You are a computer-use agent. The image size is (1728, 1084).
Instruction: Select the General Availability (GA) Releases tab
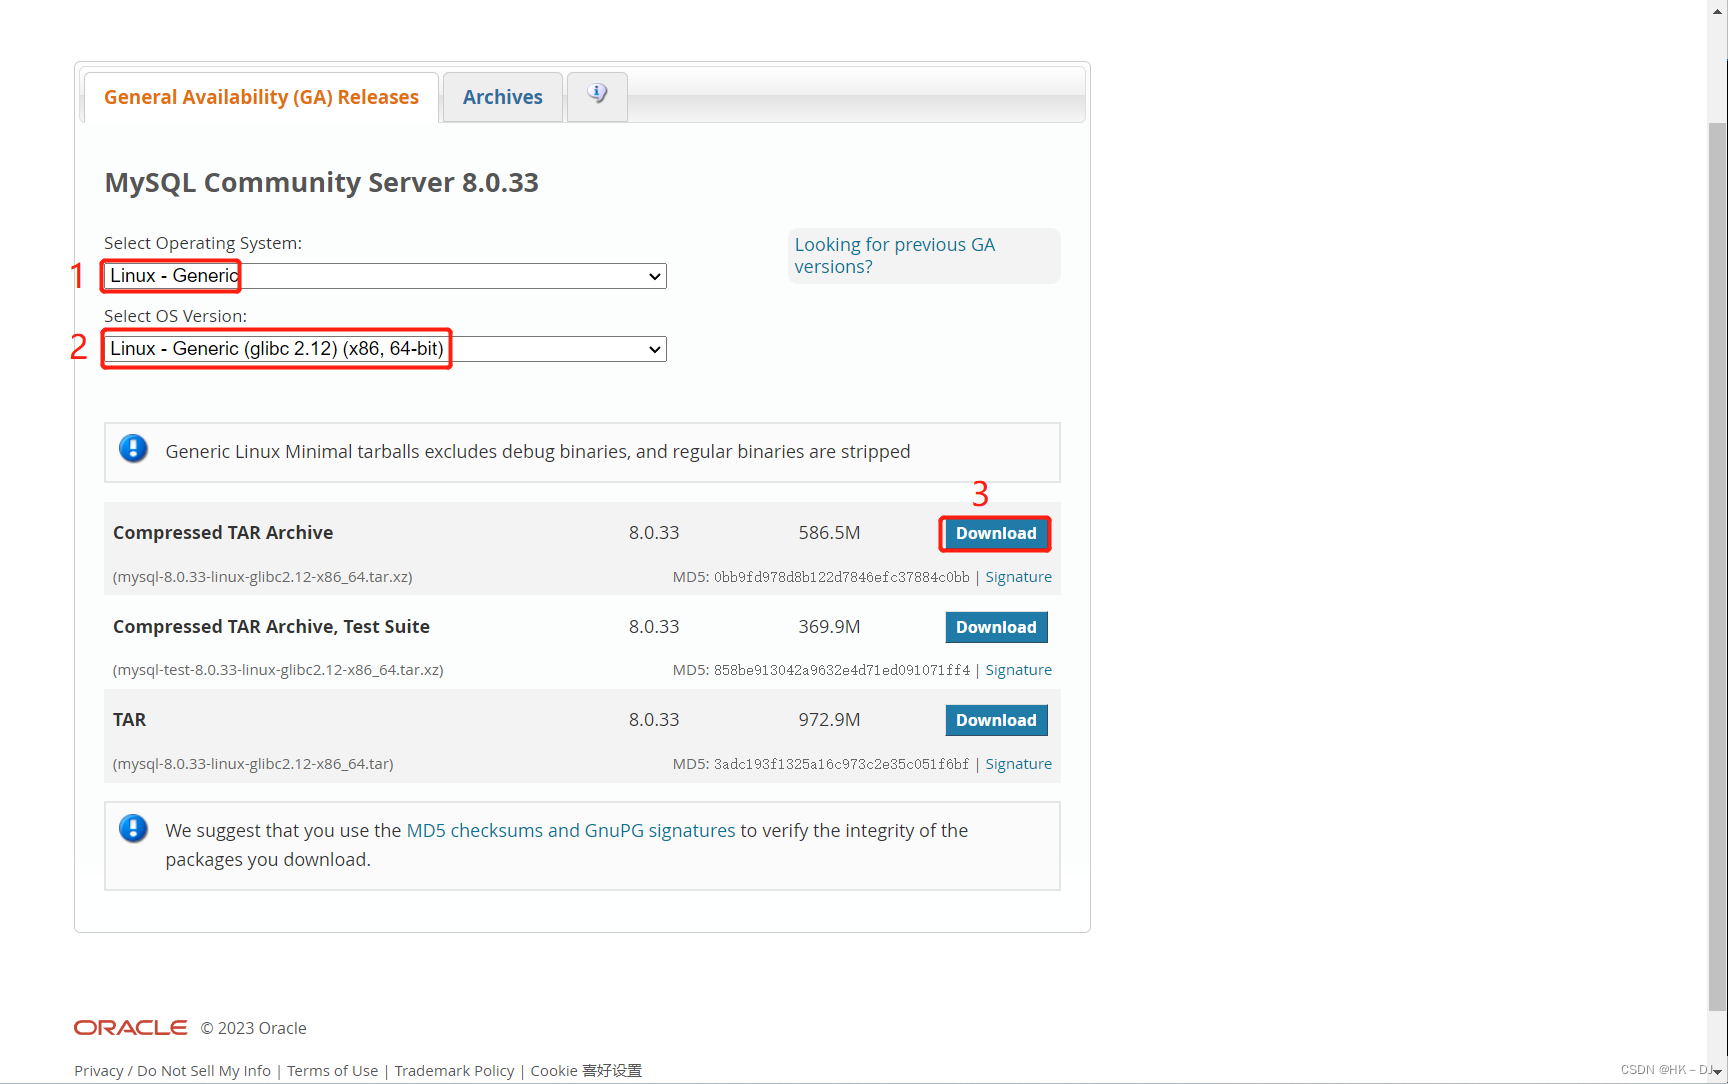(261, 97)
